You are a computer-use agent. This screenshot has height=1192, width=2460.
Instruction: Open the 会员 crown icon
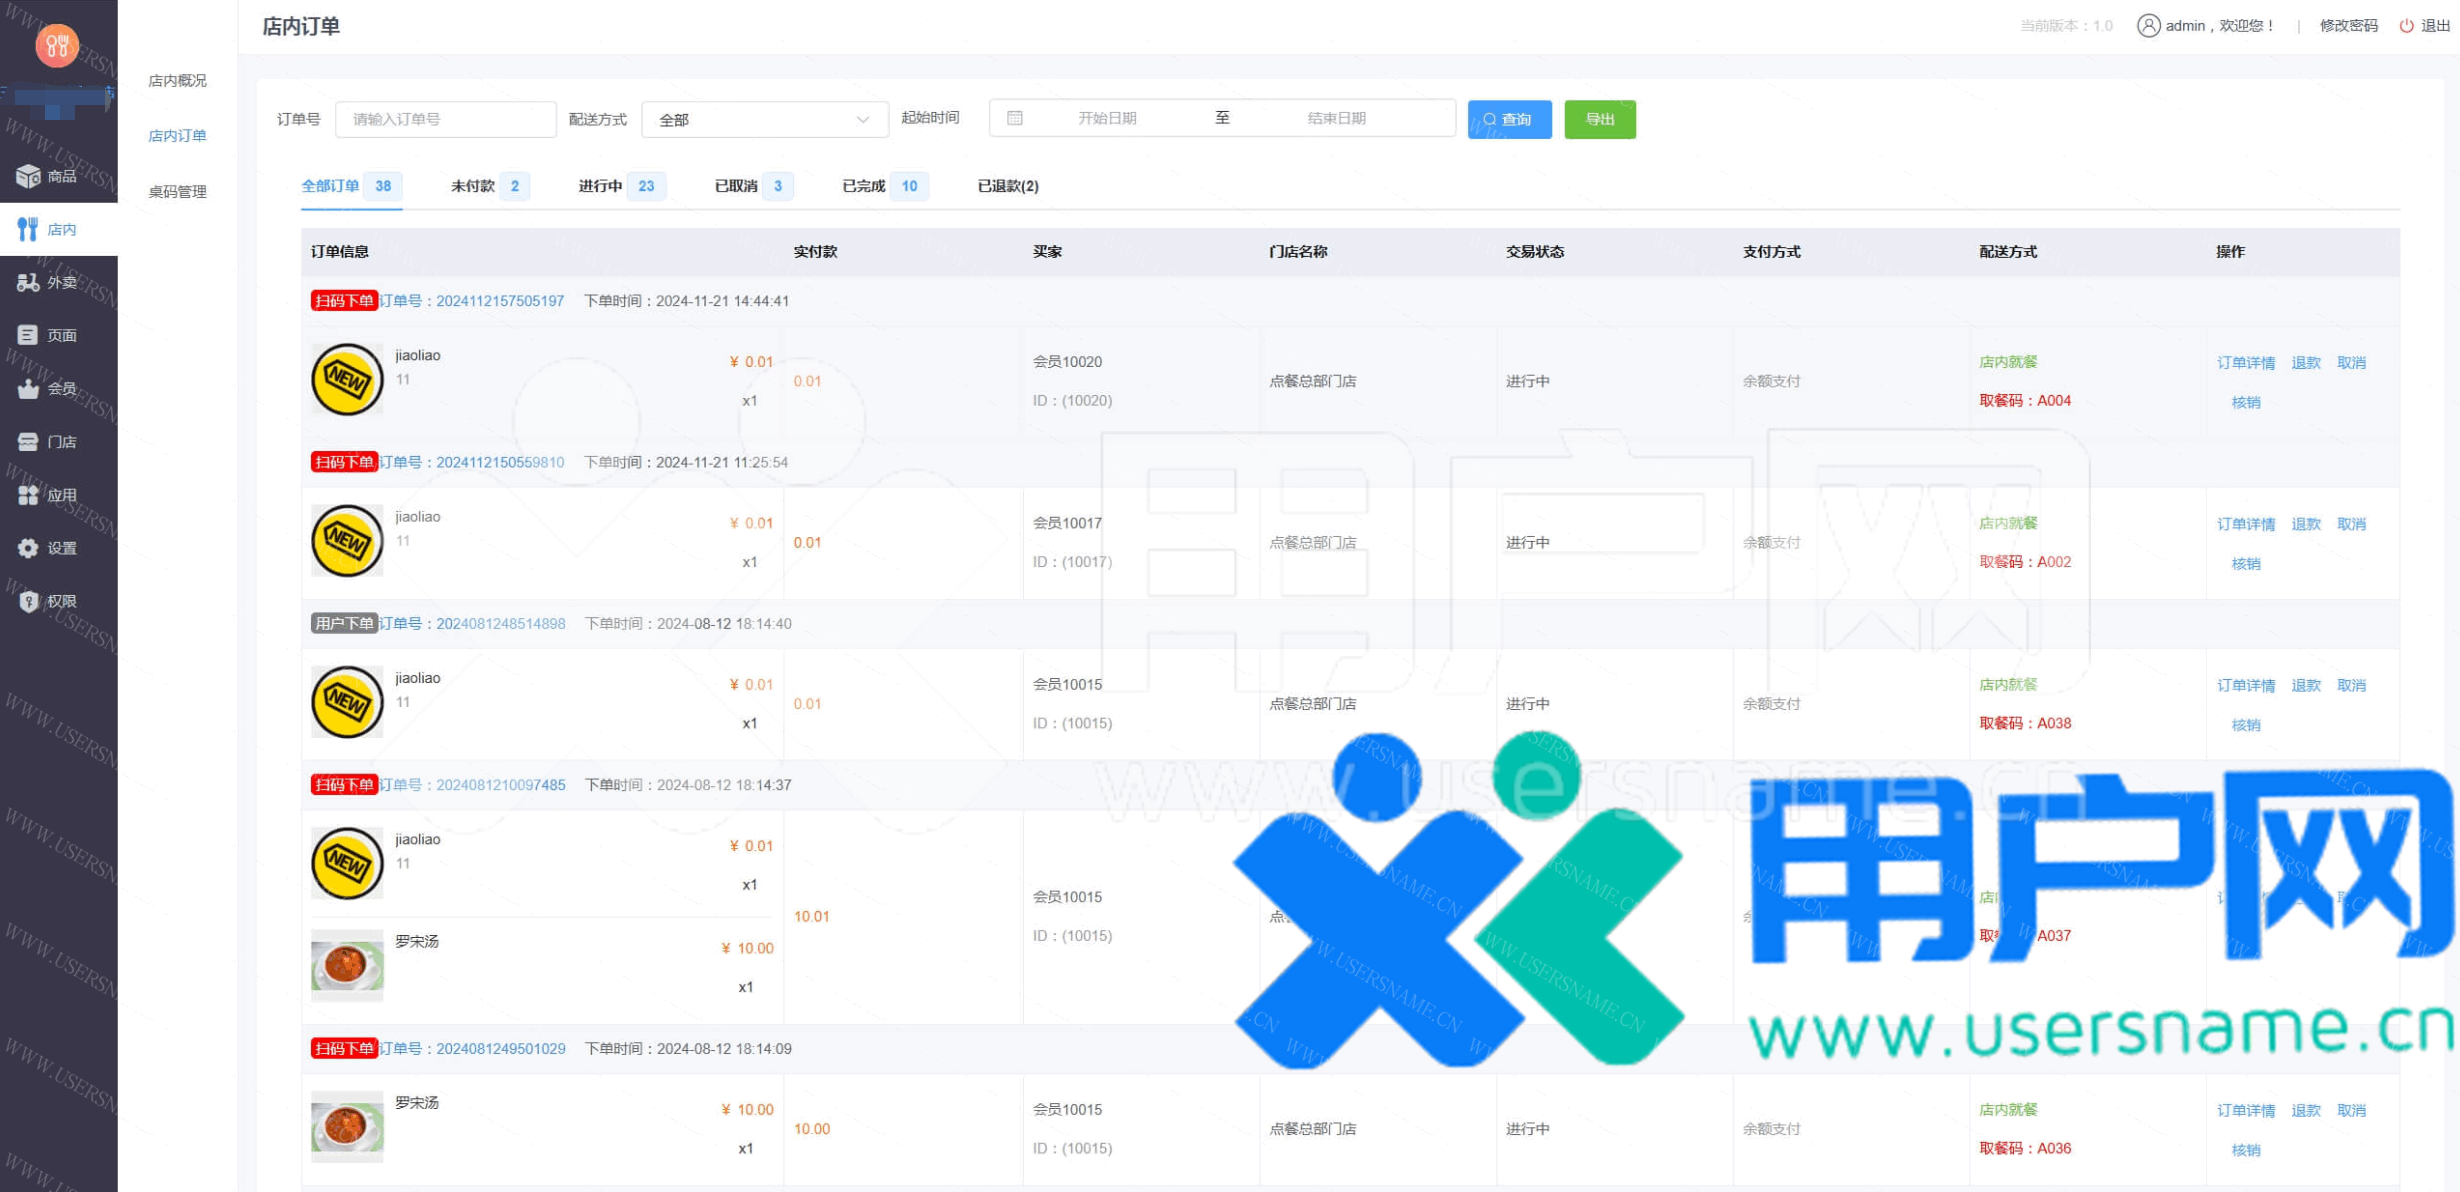click(28, 389)
